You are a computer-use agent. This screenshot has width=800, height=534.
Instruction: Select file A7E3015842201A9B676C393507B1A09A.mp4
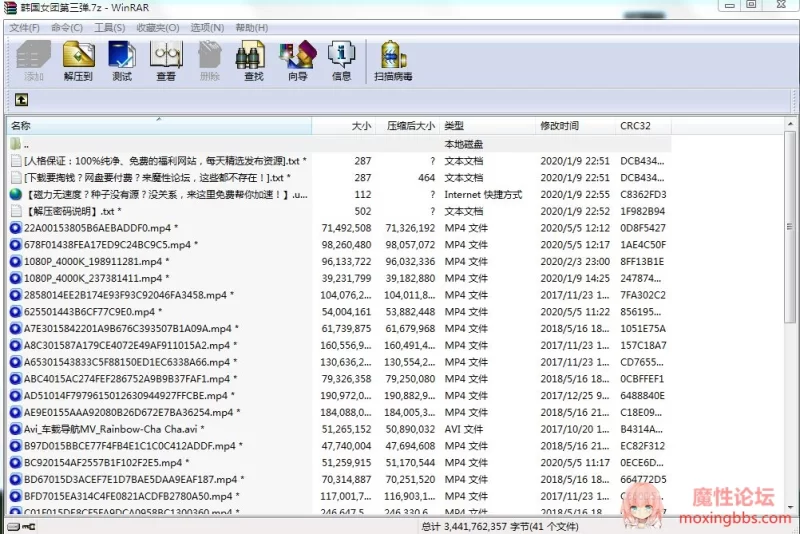[131, 328]
